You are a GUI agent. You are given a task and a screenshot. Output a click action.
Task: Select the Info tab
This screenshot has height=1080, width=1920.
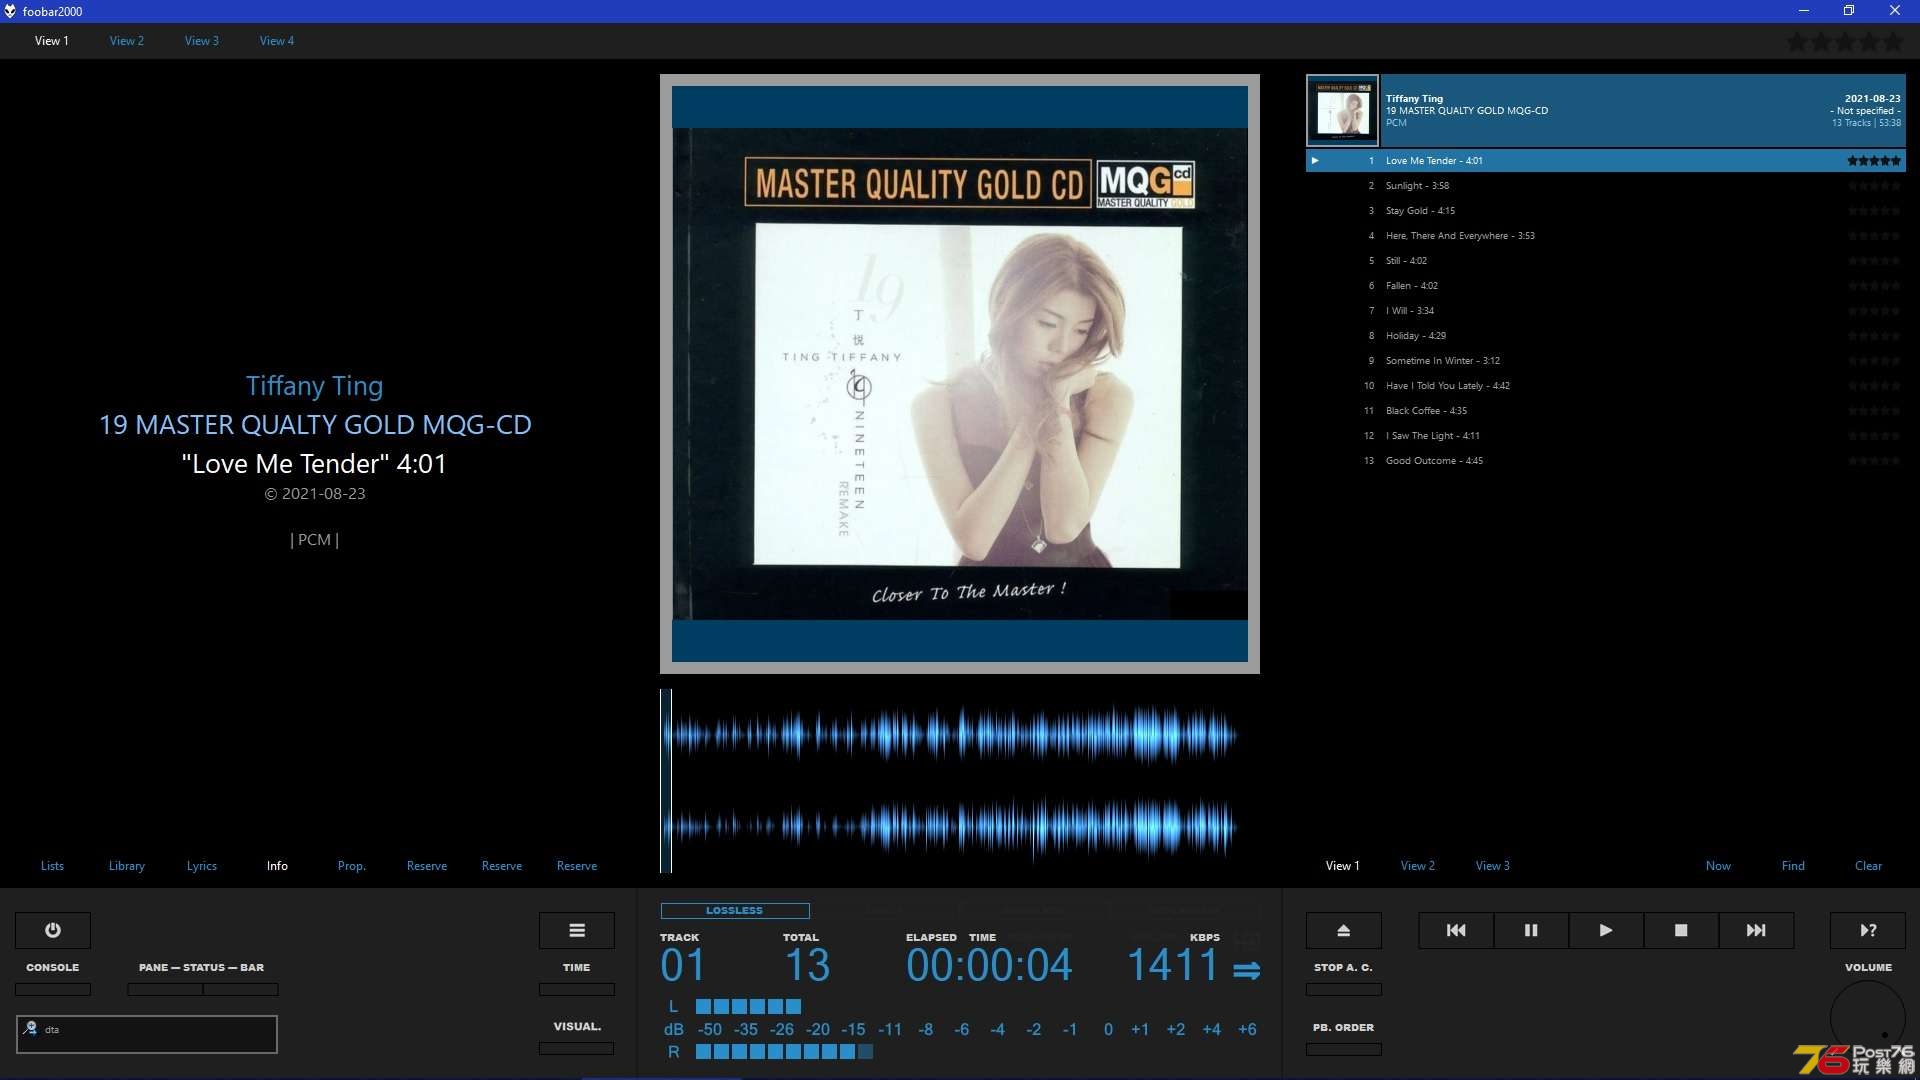click(x=277, y=866)
